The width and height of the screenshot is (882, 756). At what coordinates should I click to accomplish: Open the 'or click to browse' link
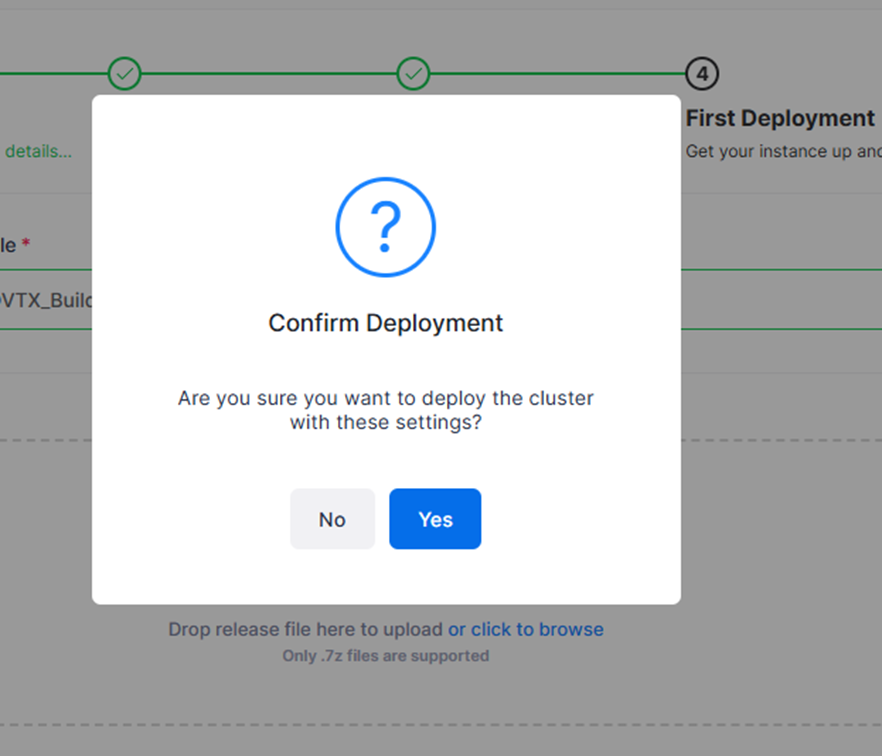(x=525, y=629)
